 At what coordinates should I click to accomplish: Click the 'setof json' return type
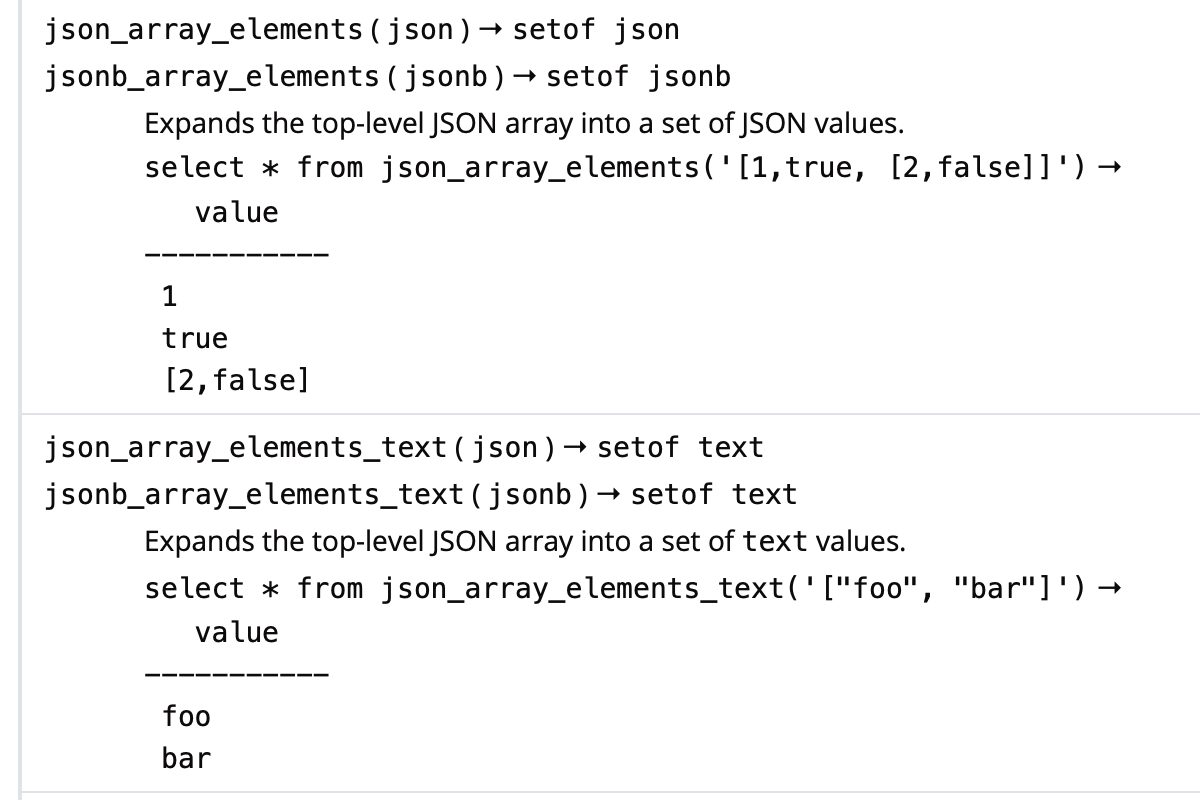click(x=596, y=30)
